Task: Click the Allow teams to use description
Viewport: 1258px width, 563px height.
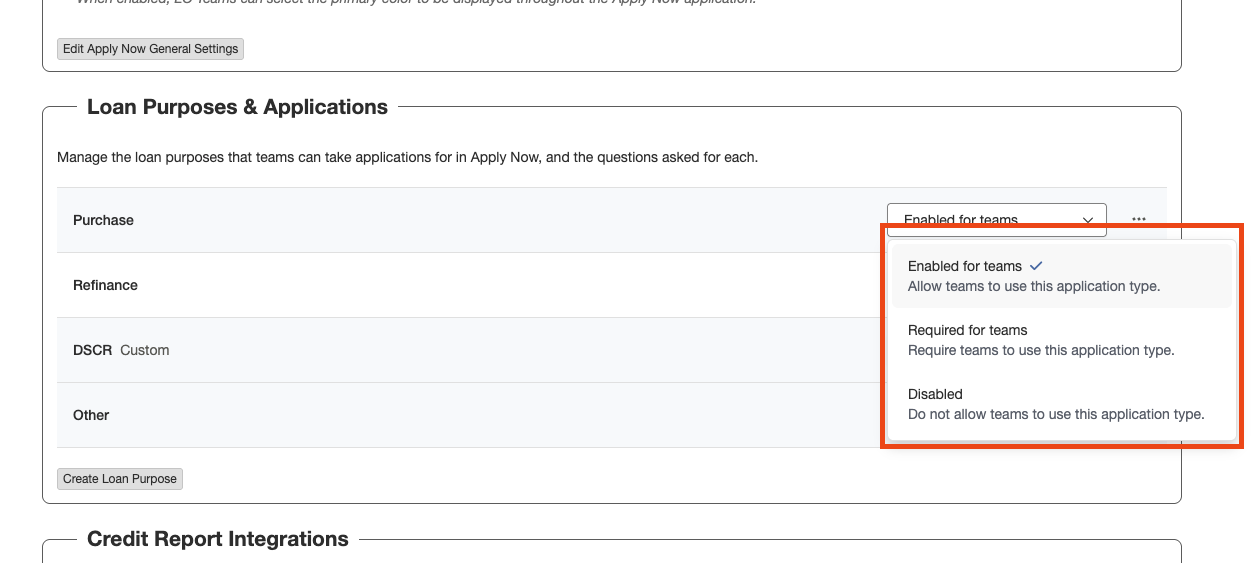Action: point(1033,286)
